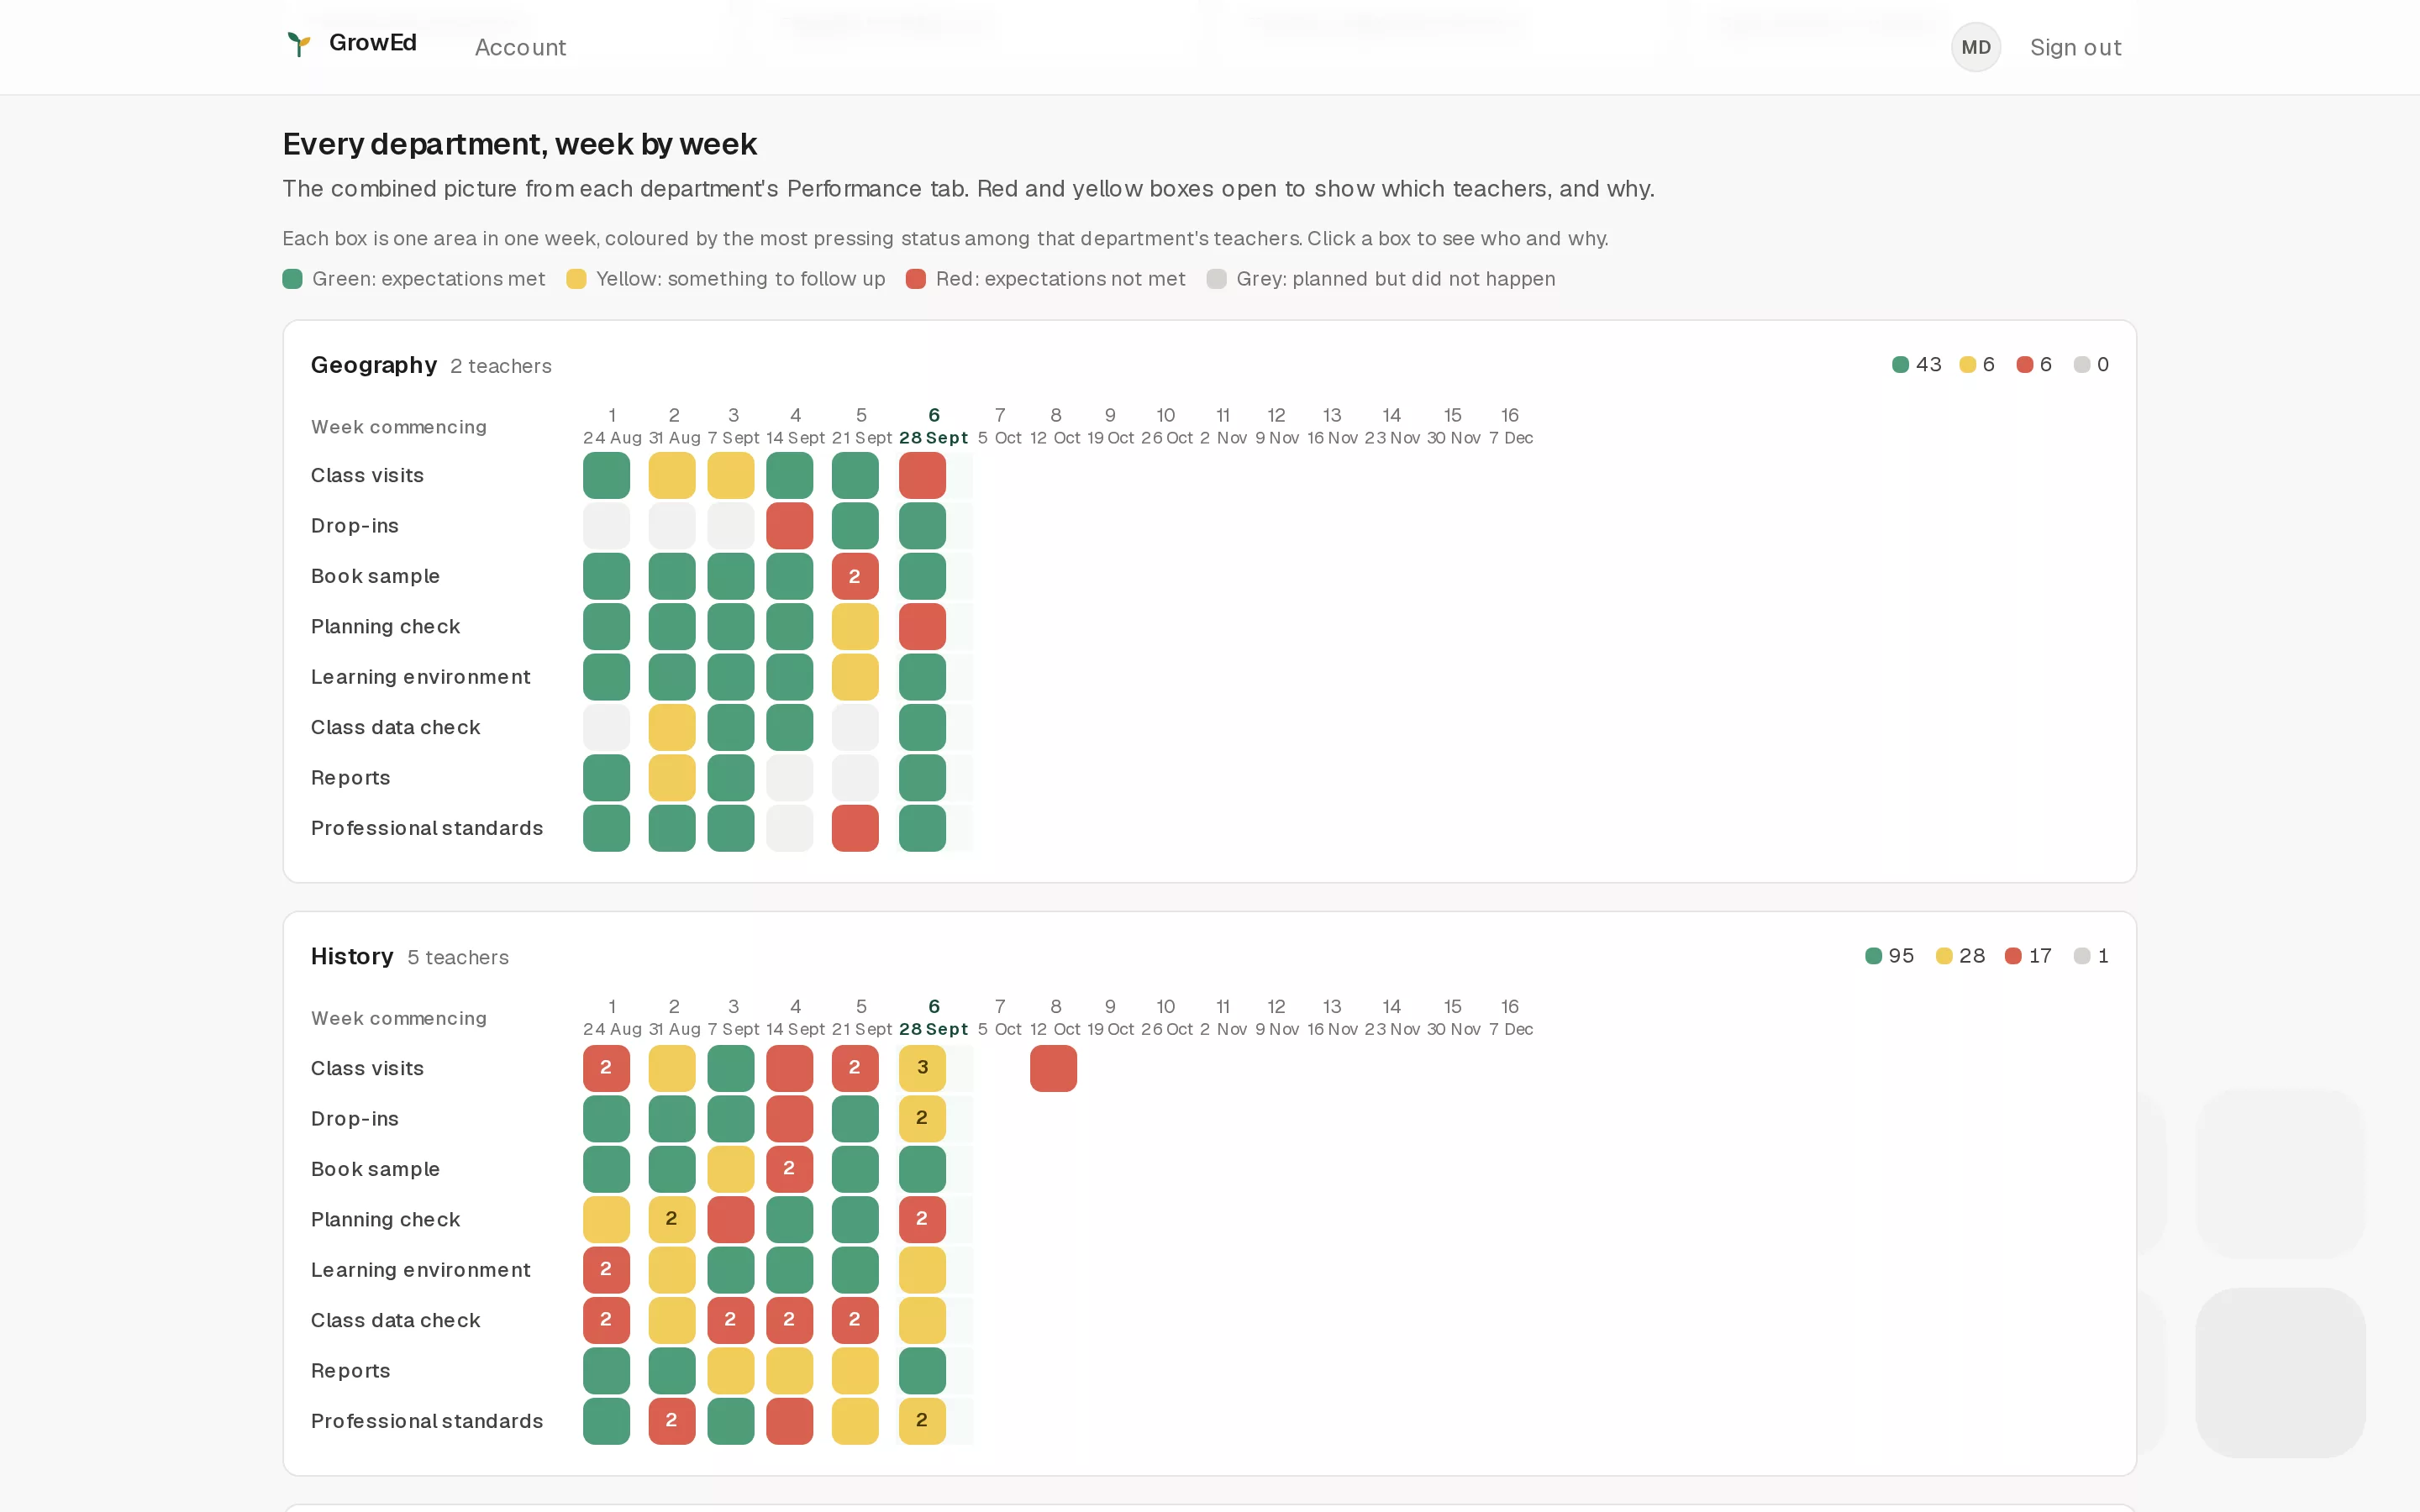Click Geography '2 teachers' label
The height and width of the screenshot is (1512, 2420).
pyautogui.click(x=501, y=366)
